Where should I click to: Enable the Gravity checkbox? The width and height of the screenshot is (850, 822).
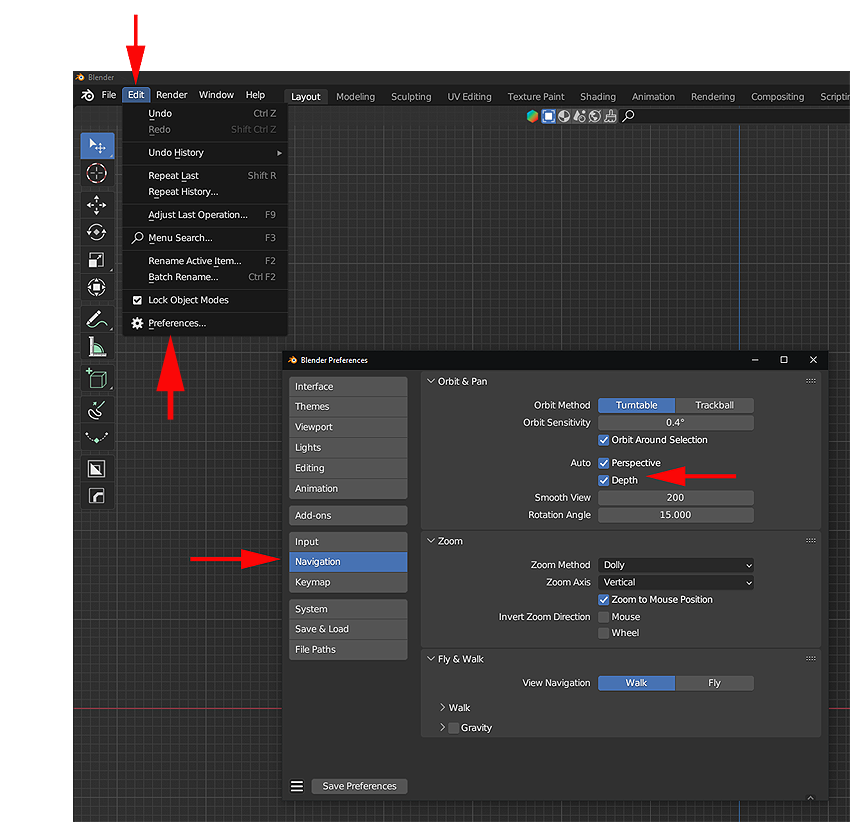[x=454, y=728]
